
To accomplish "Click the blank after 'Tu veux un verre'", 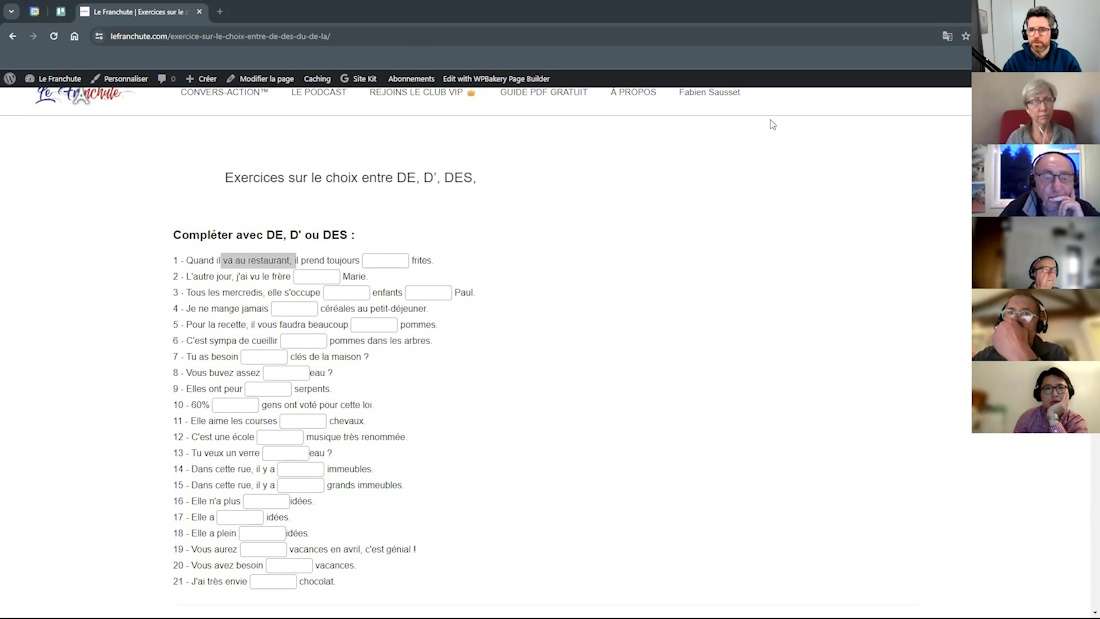I will (x=286, y=453).
